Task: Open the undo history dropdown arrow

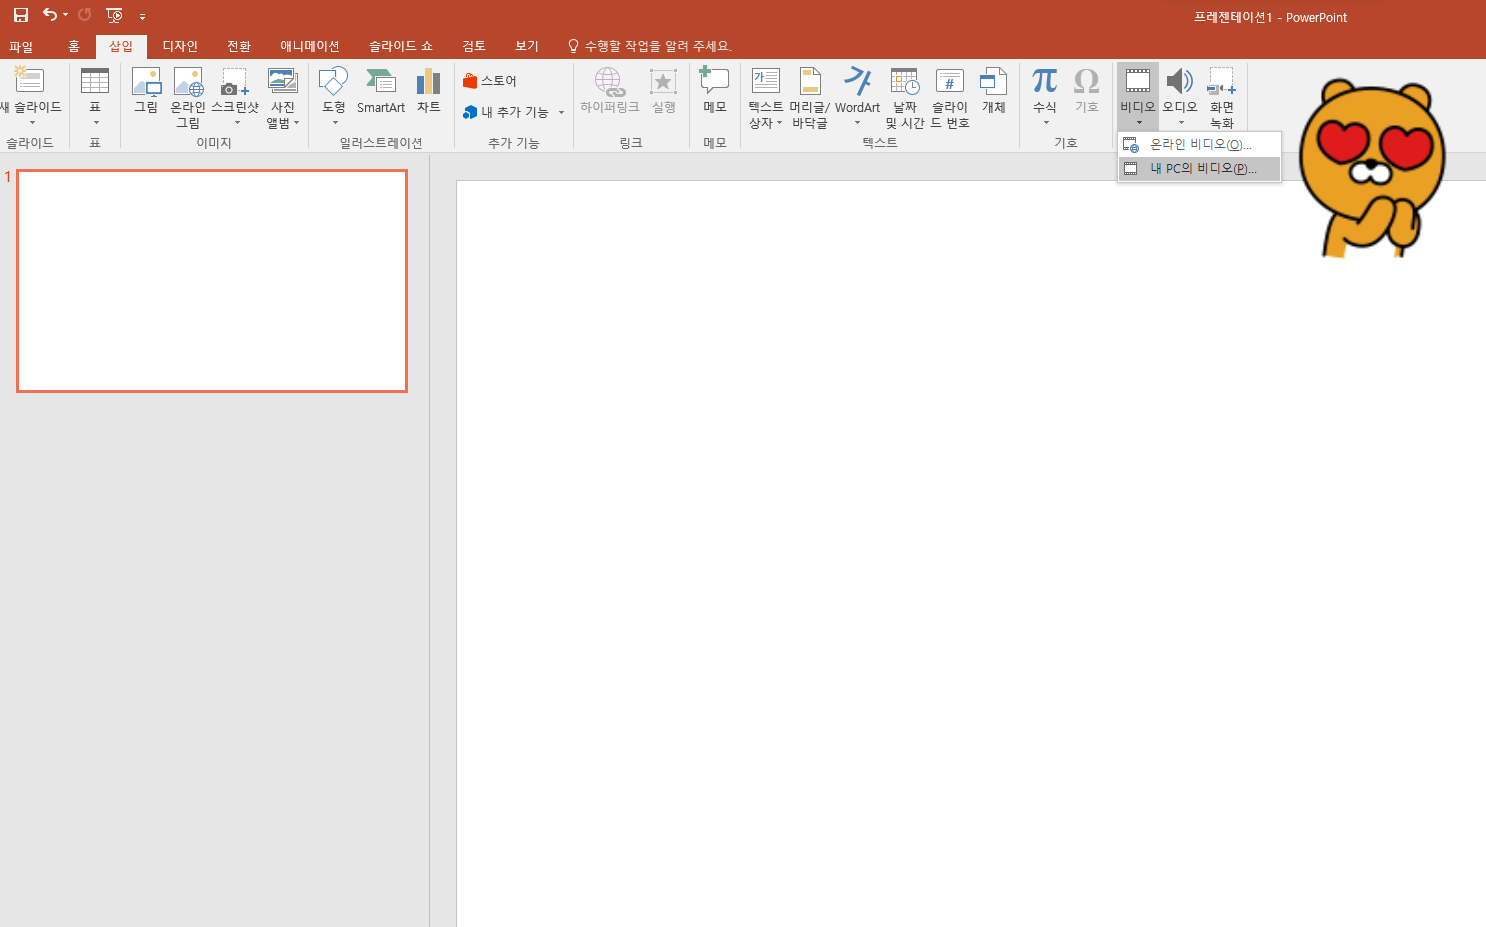Action: [65, 15]
